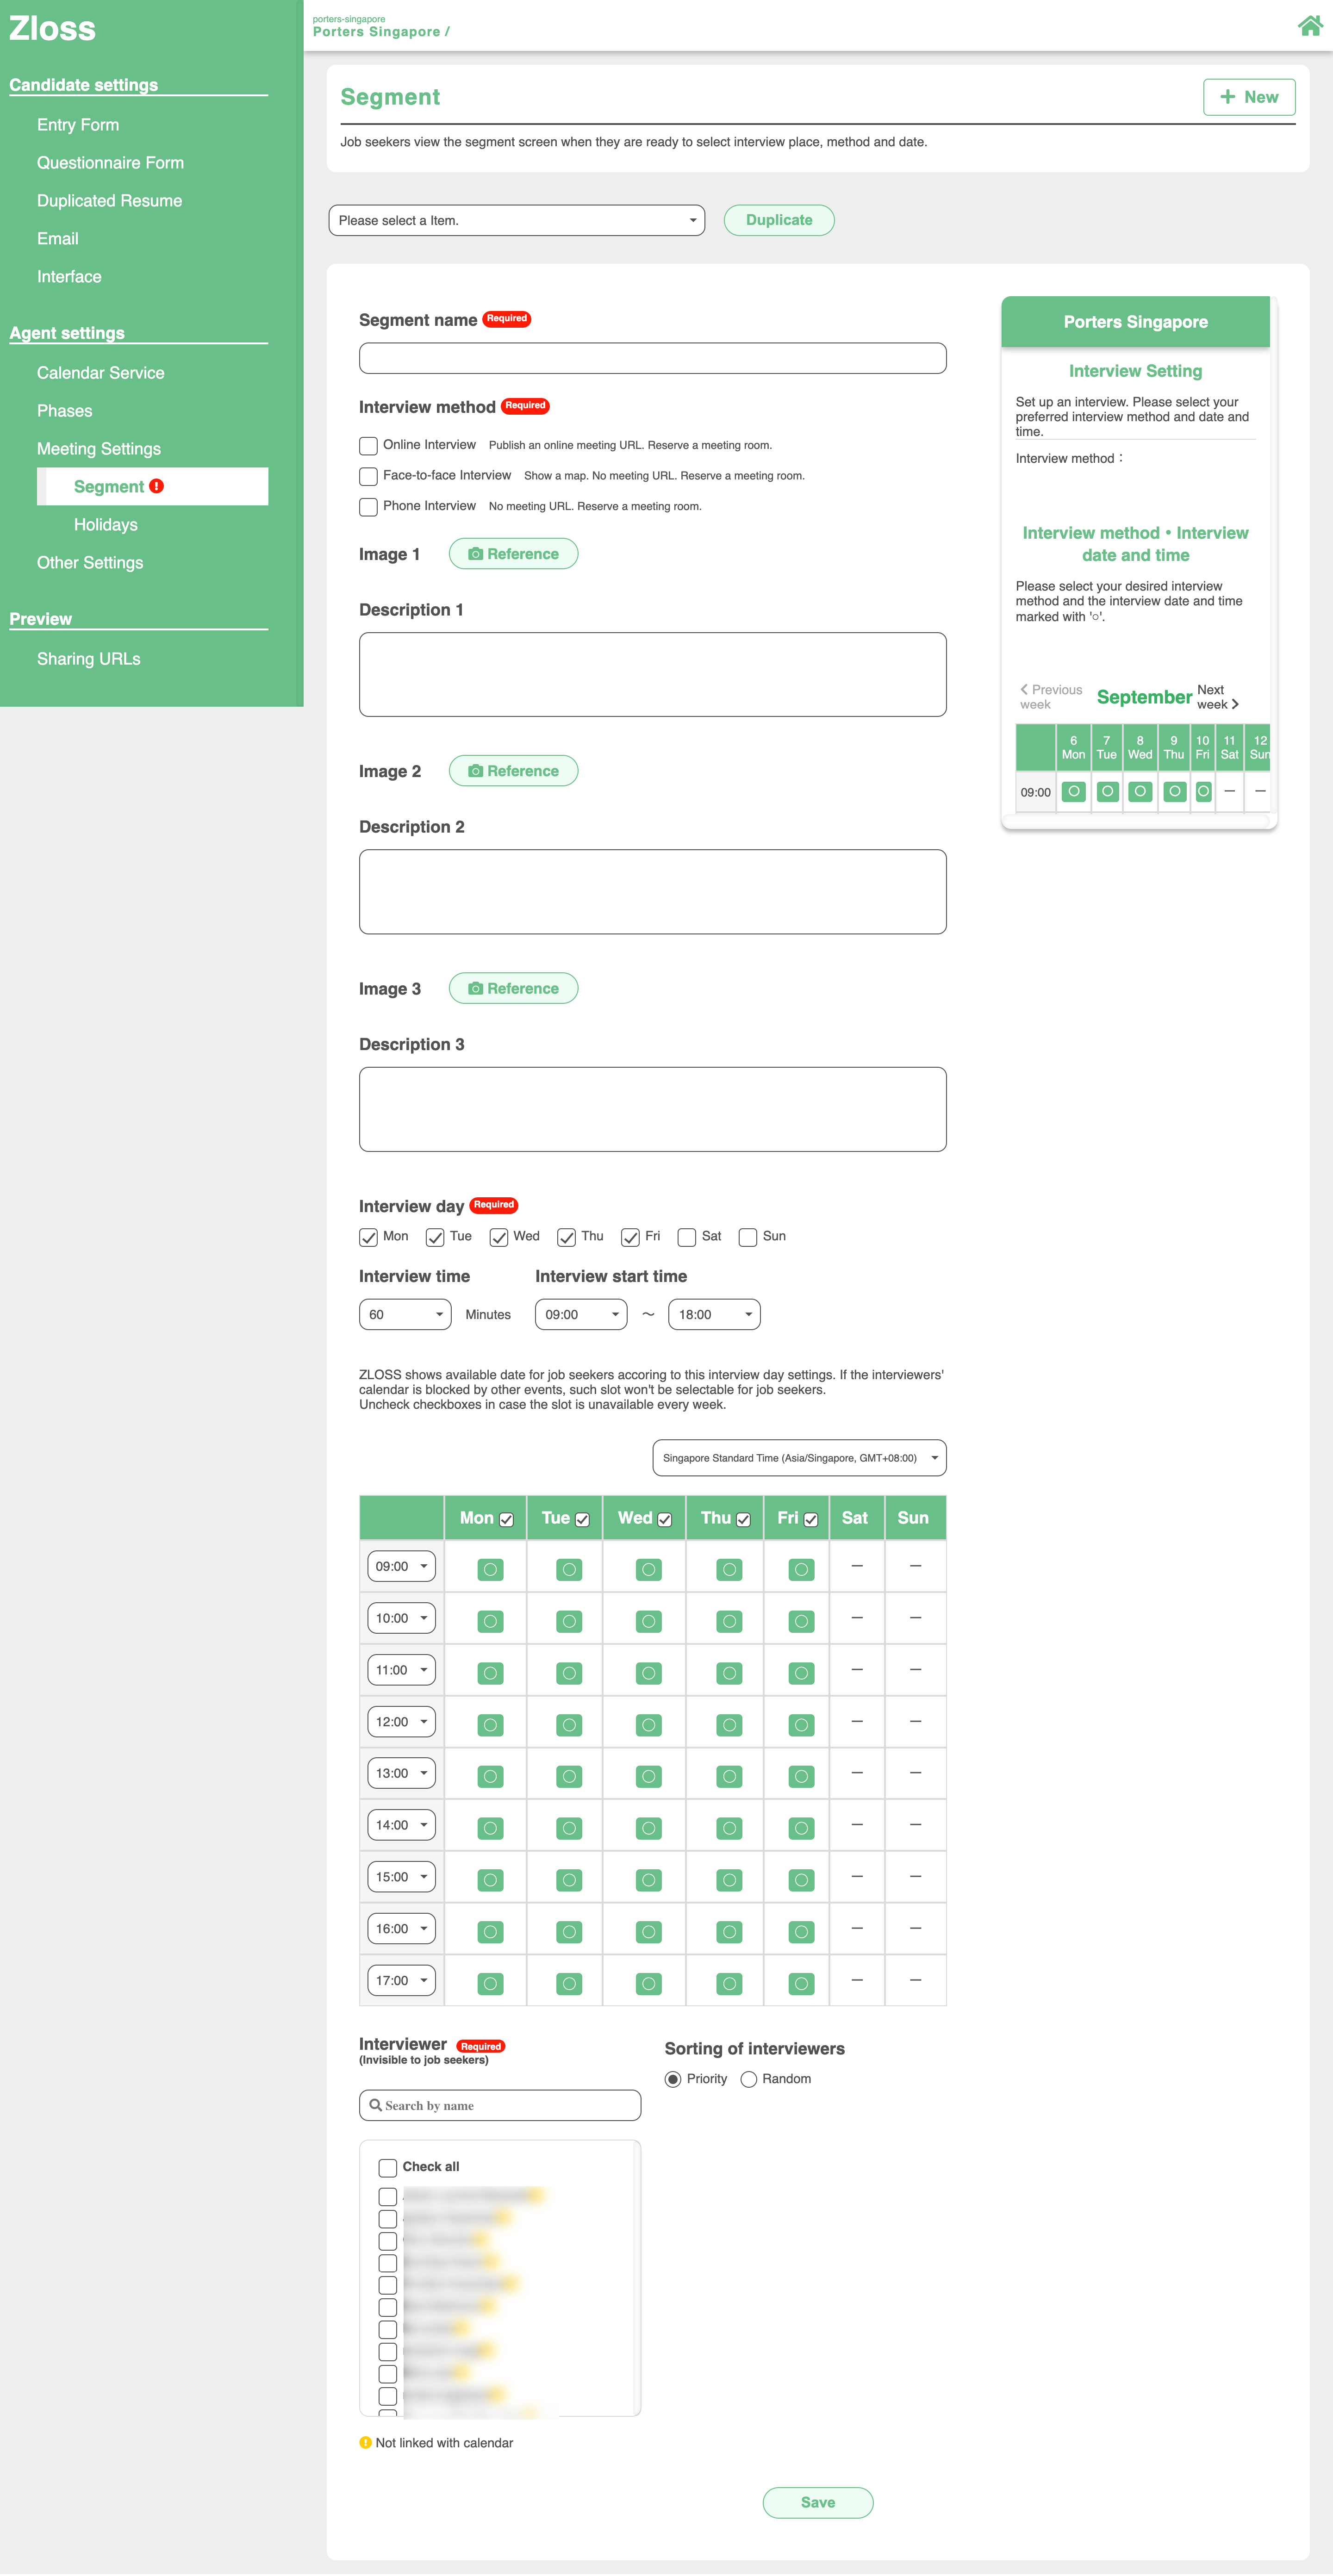Select preview slot for Wed 8 at 09:00

pos(1140,791)
